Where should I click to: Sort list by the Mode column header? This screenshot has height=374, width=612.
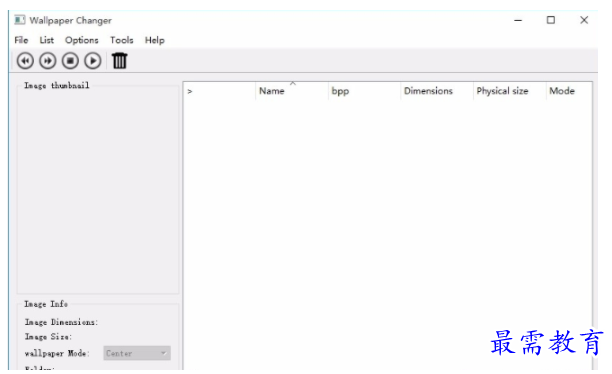coord(569,91)
